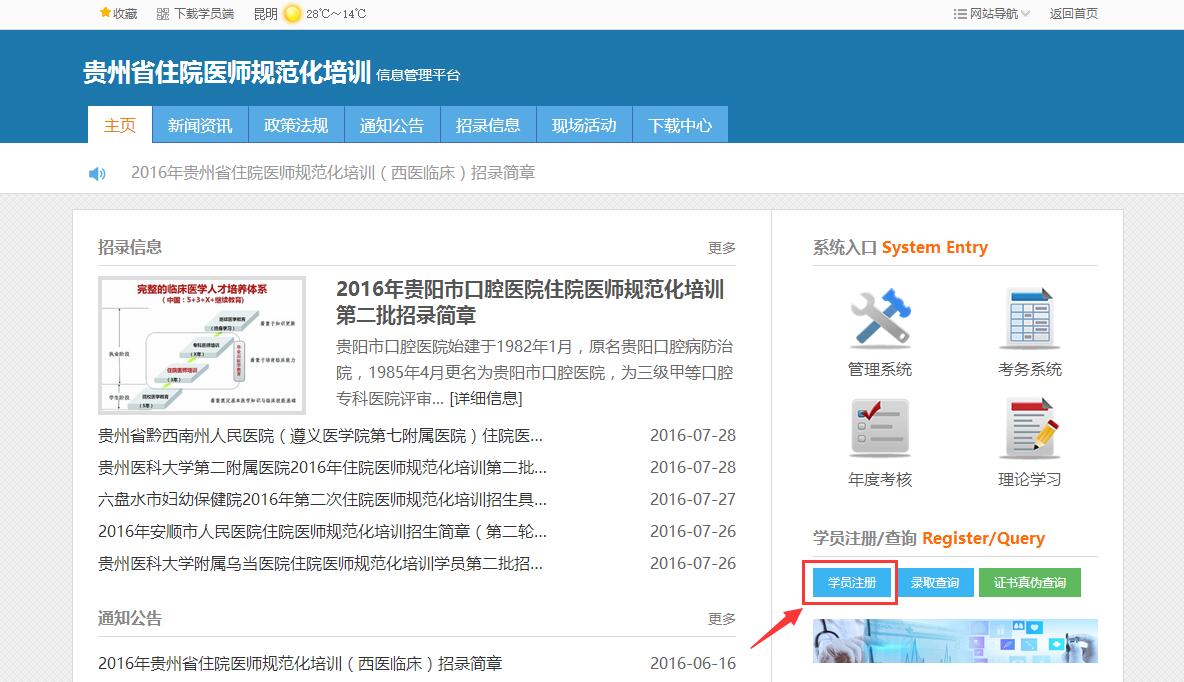Click the 证书真伪查询 green button

(1029, 583)
